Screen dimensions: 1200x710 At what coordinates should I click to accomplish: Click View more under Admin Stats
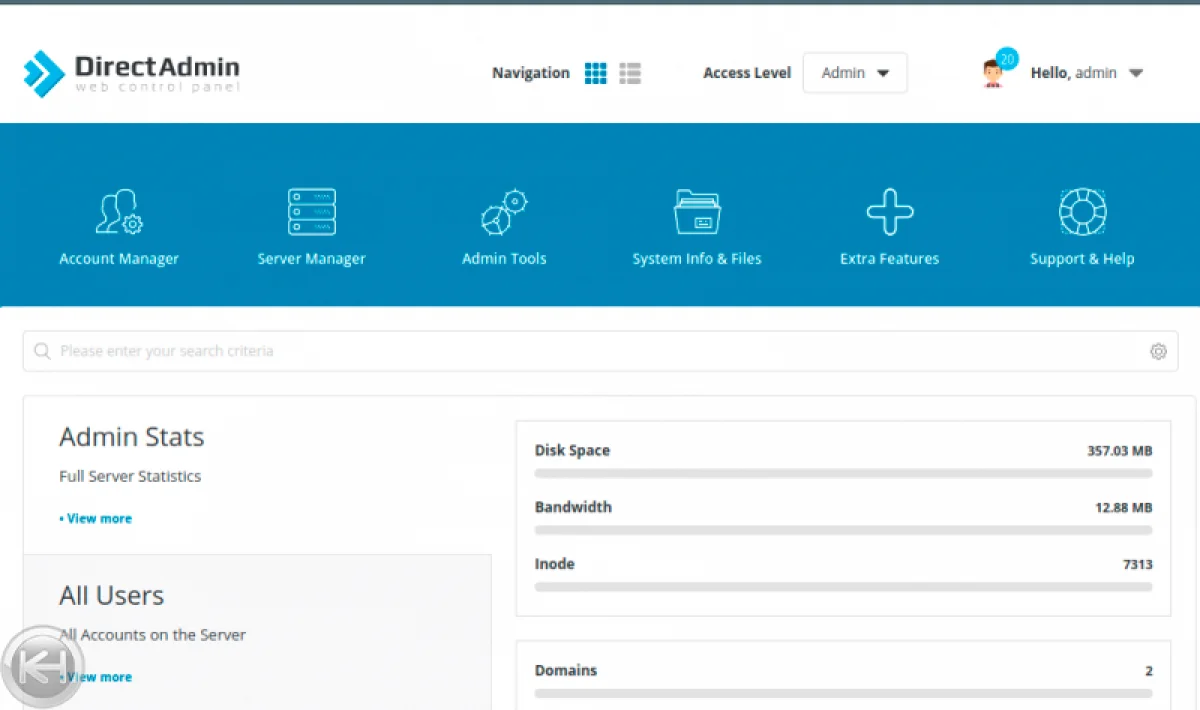(x=97, y=518)
